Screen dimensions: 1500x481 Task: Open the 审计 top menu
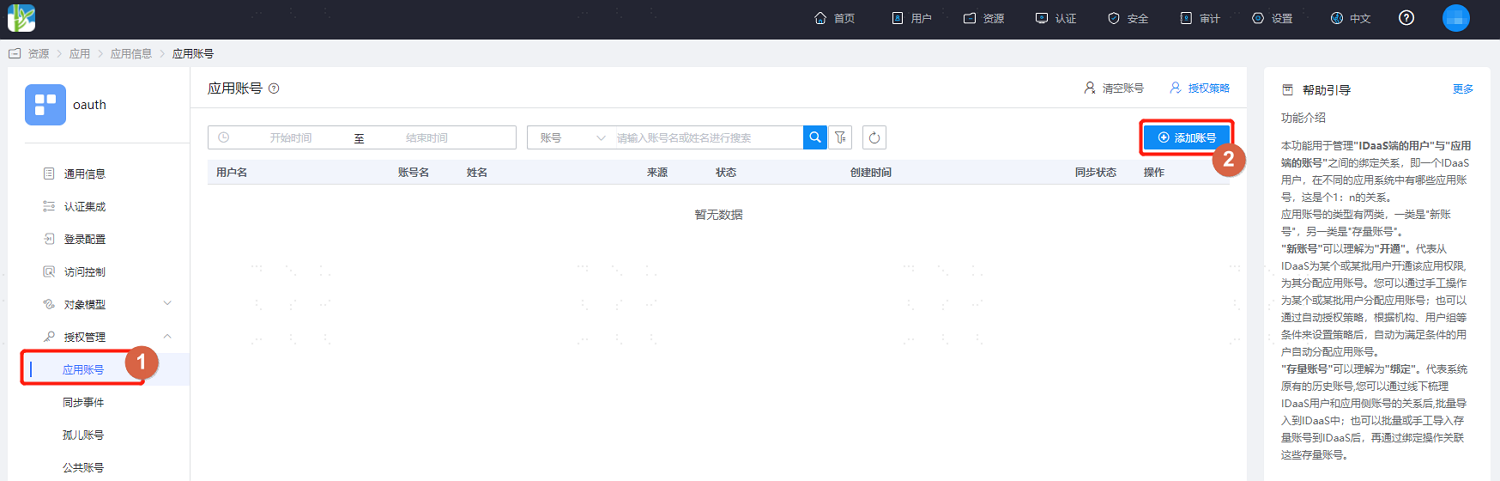click(x=1199, y=18)
